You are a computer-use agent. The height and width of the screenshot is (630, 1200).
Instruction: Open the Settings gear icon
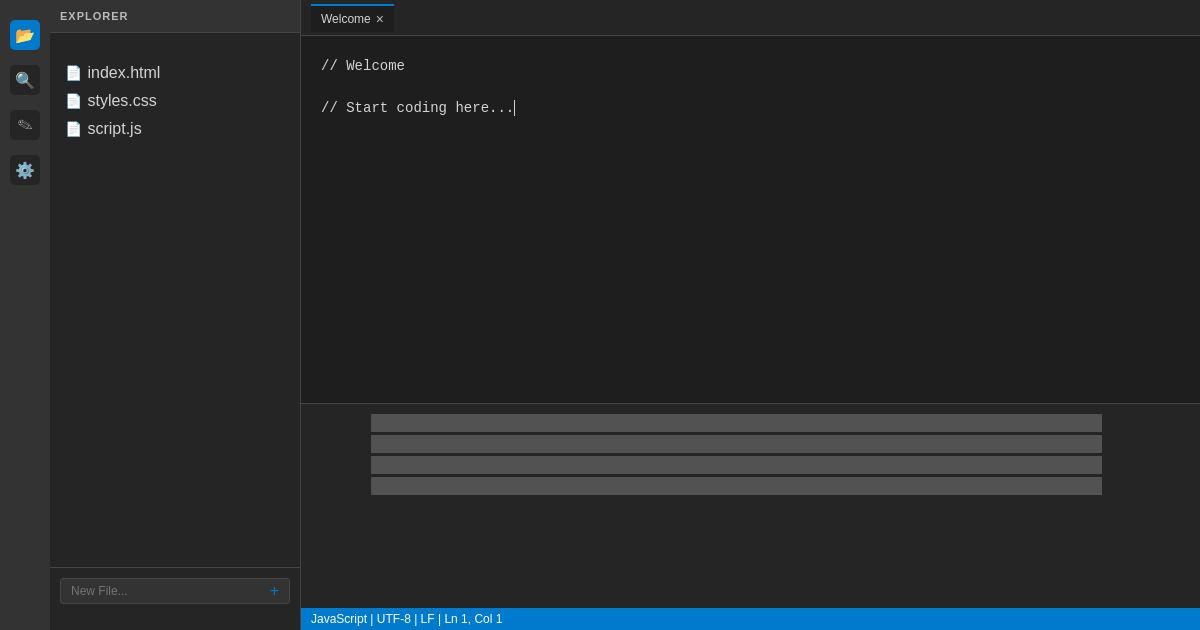pos(25,170)
